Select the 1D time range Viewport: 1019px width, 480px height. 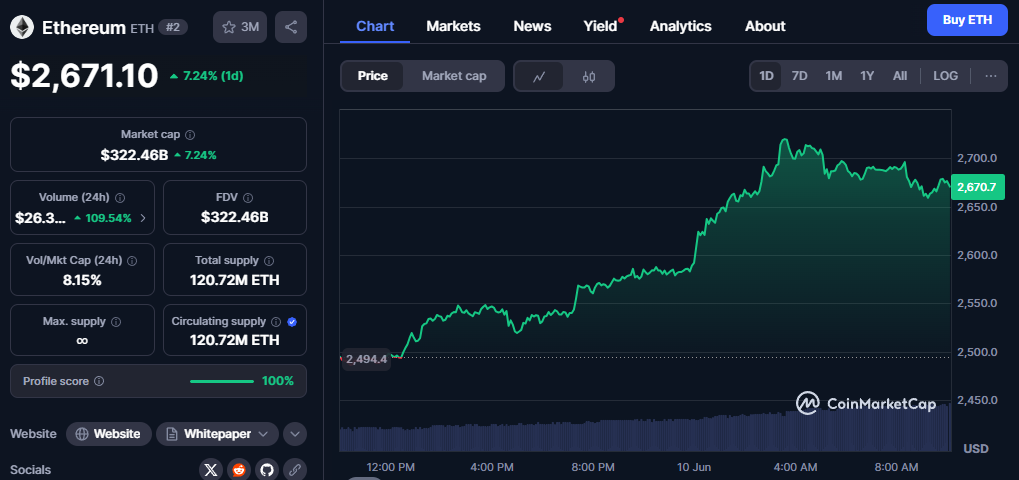click(x=766, y=76)
